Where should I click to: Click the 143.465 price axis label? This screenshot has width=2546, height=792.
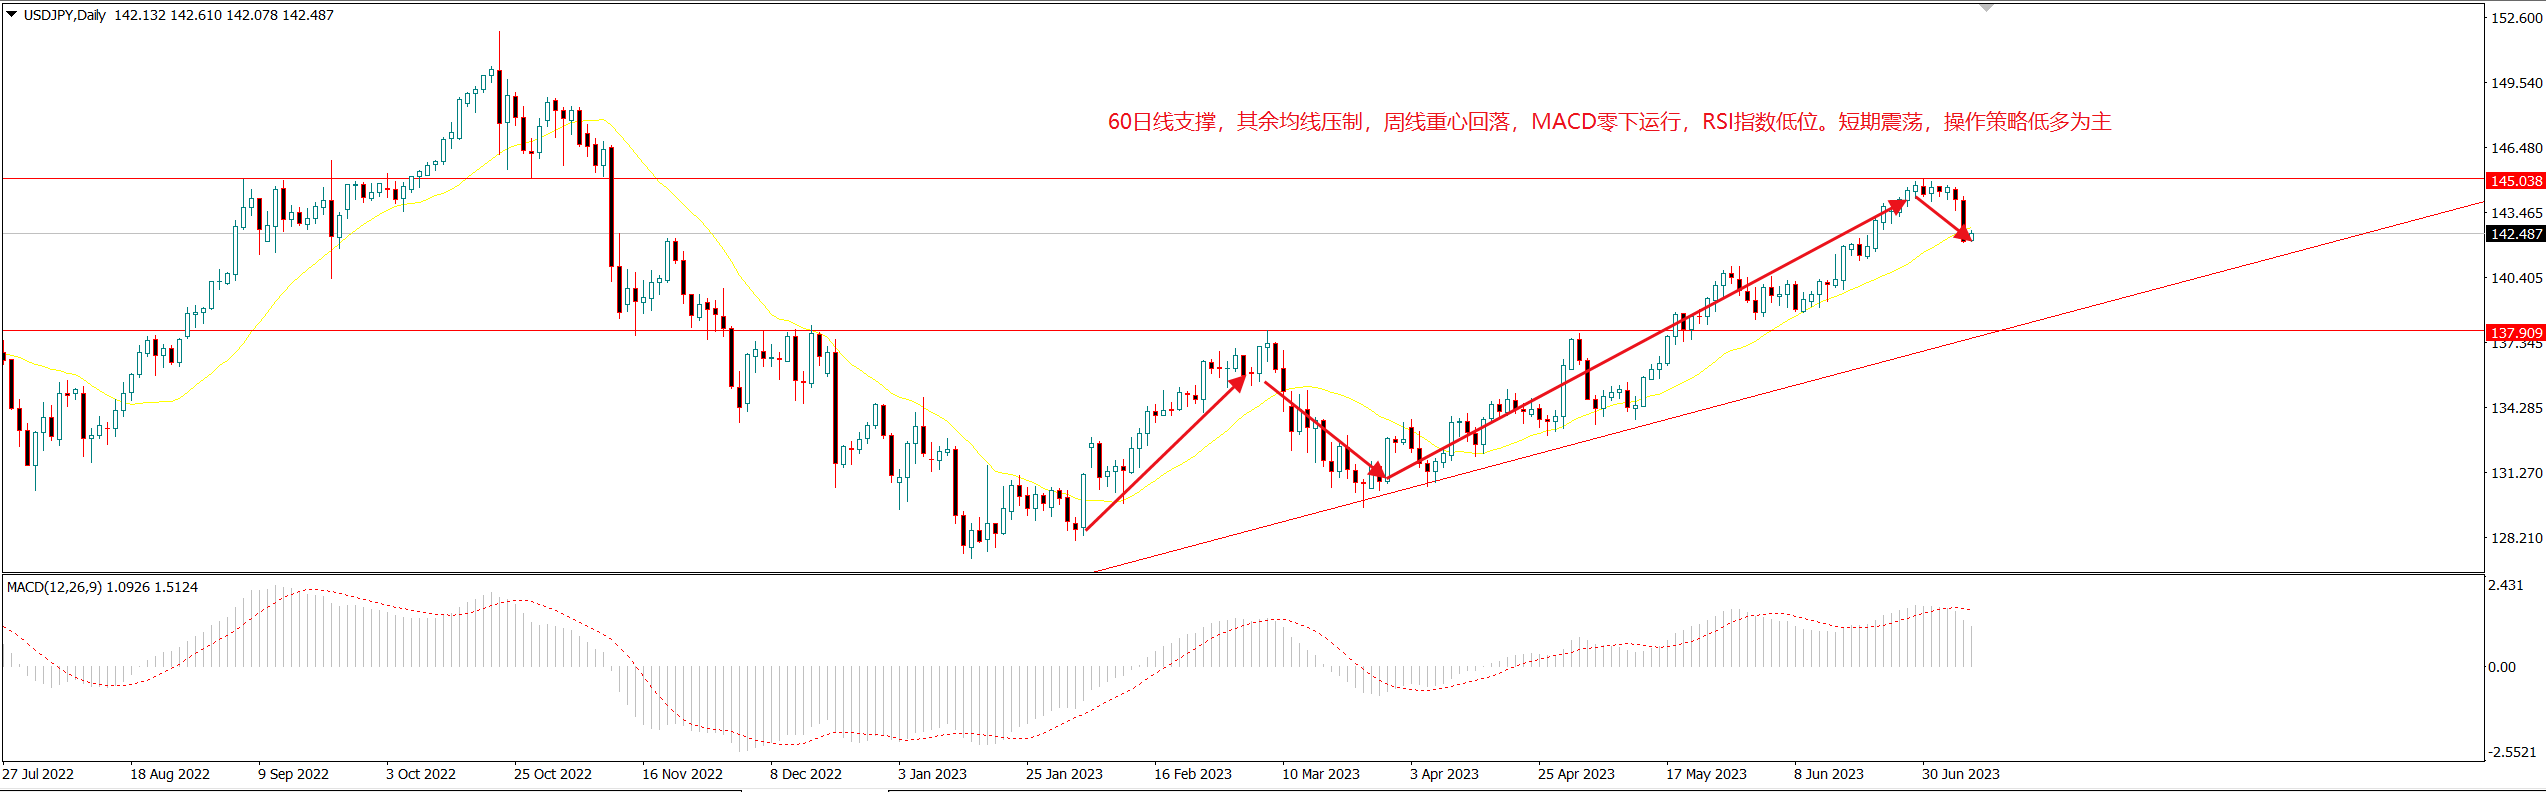point(2516,213)
